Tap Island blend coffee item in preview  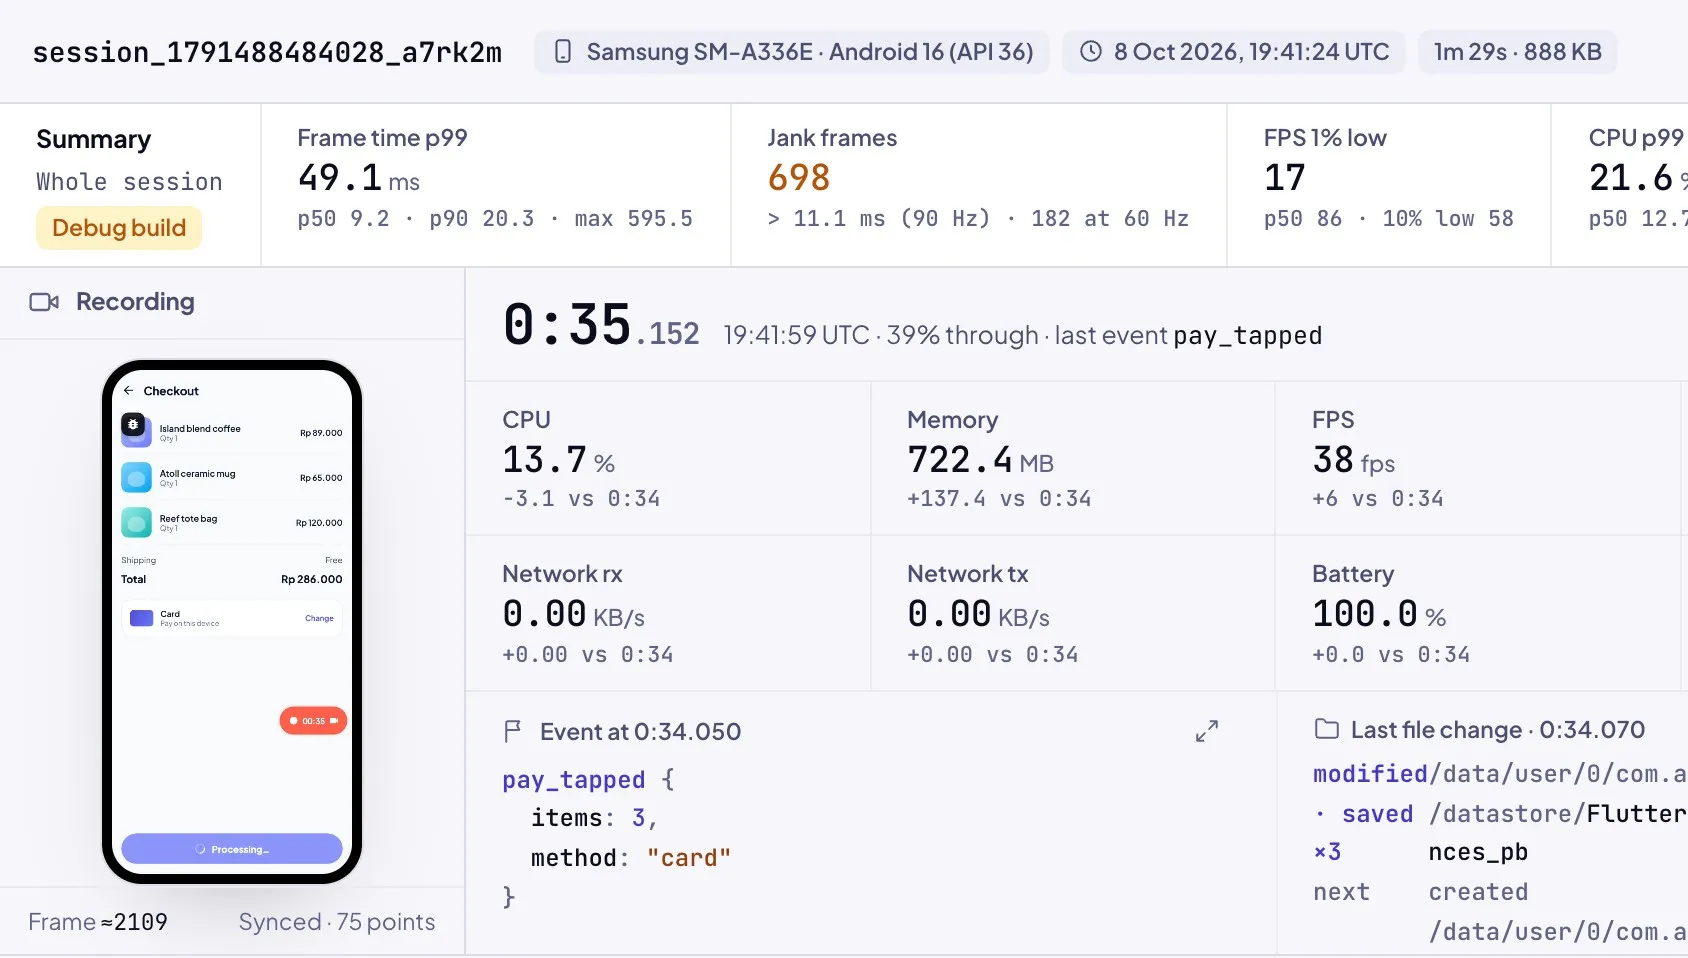pyautogui.click(x=232, y=431)
